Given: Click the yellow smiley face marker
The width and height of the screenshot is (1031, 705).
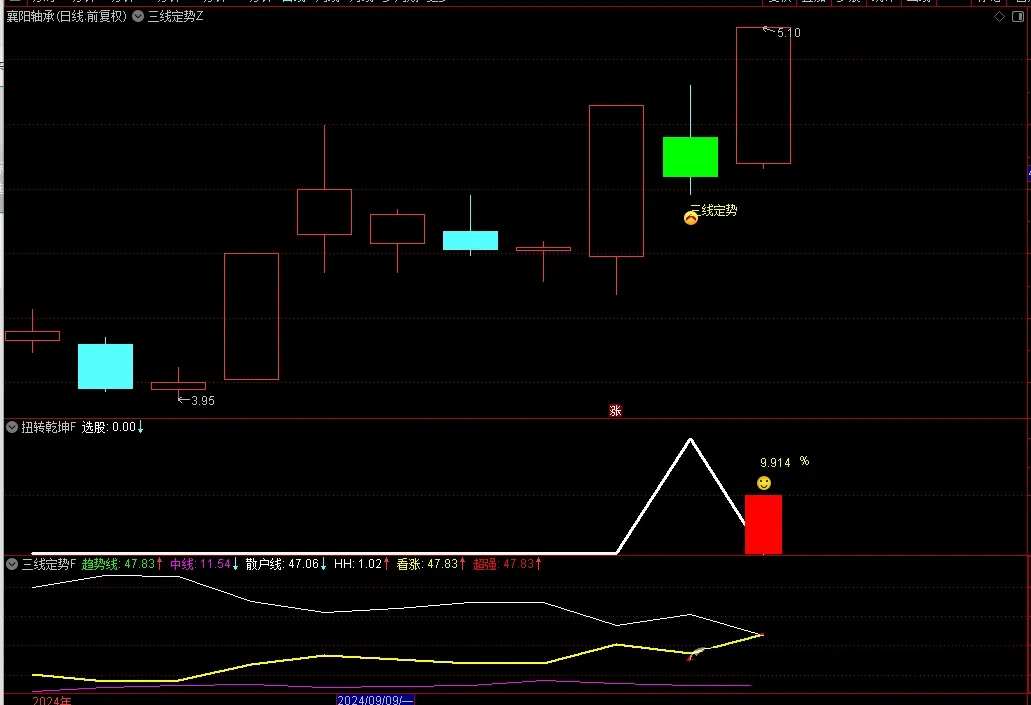Looking at the screenshot, I should coord(764,483).
